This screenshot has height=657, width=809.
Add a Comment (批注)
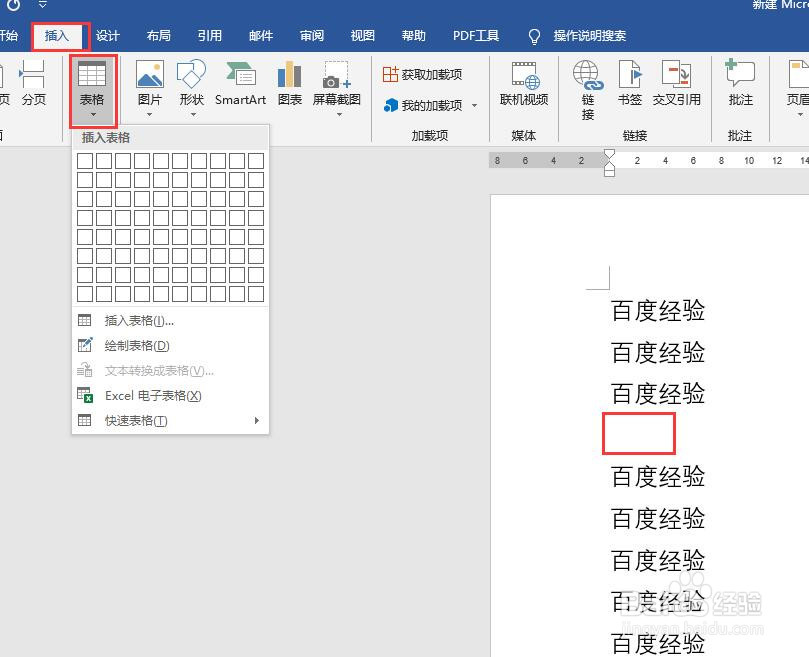pyautogui.click(x=740, y=83)
